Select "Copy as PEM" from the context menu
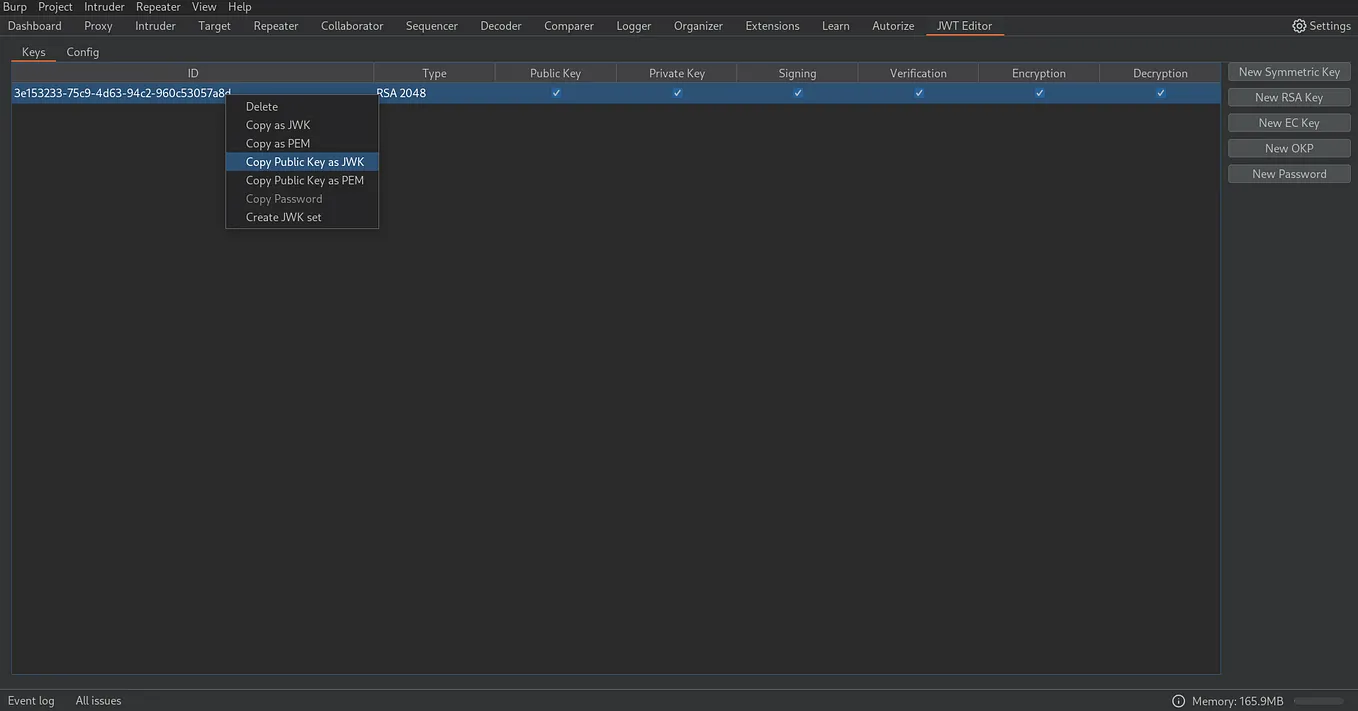The height and width of the screenshot is (711, 1358). coord(276,143)
